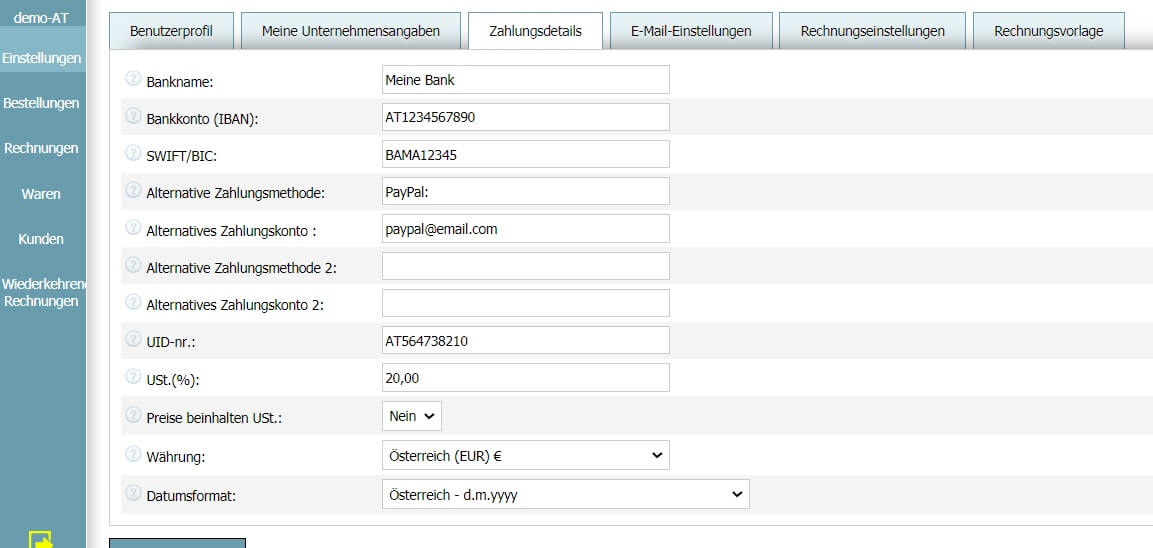This screenshot has width=1153, height=548.
Task: Show help for Alternative Zahlungsmethode 2
Action: (x=133, y=265)
